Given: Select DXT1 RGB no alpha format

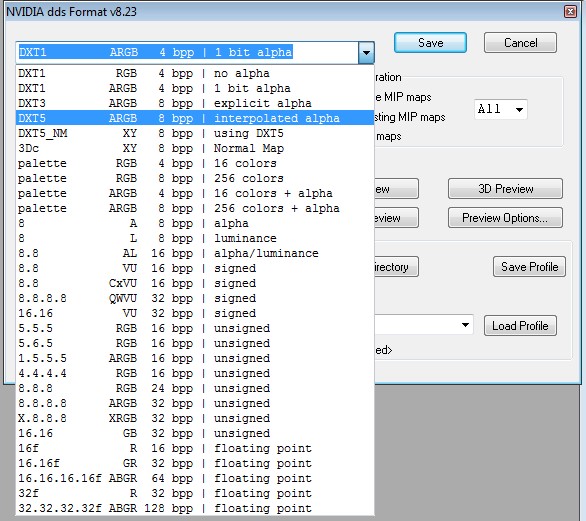Looking at the screenshot, I should click(x=195, y=73).
